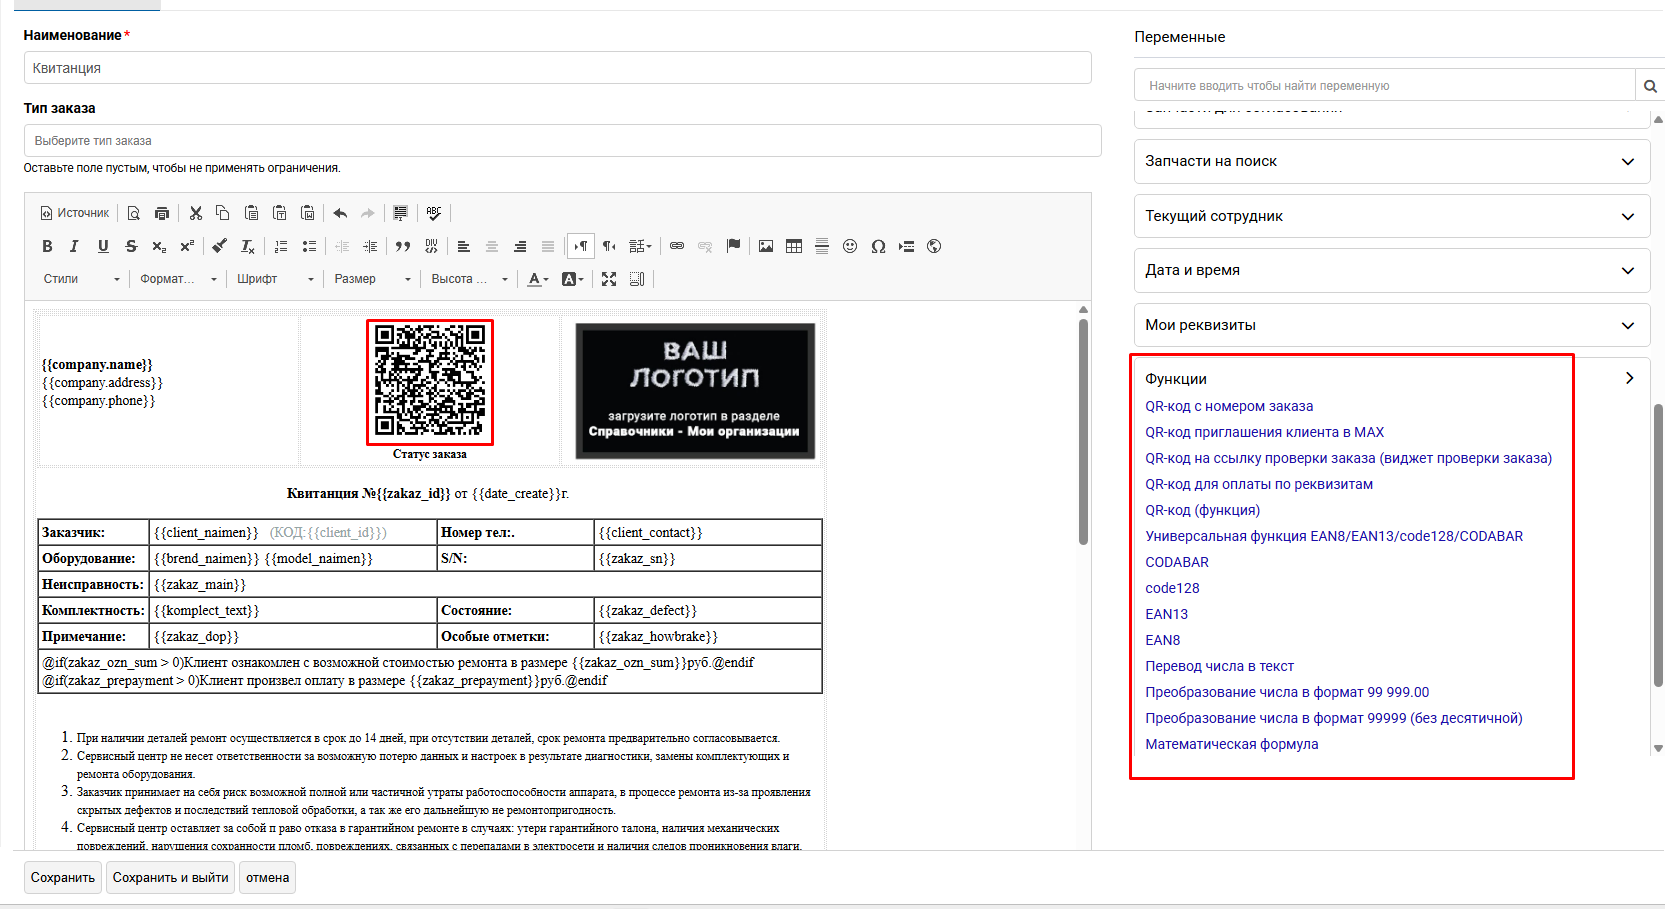Insert a special character (Omega)
Viewport: 1665px width, 909px height.
coord(878,246)
